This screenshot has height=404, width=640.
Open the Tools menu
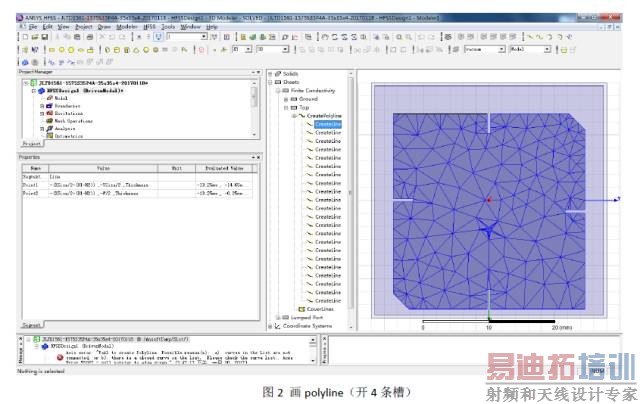(168, 27)
